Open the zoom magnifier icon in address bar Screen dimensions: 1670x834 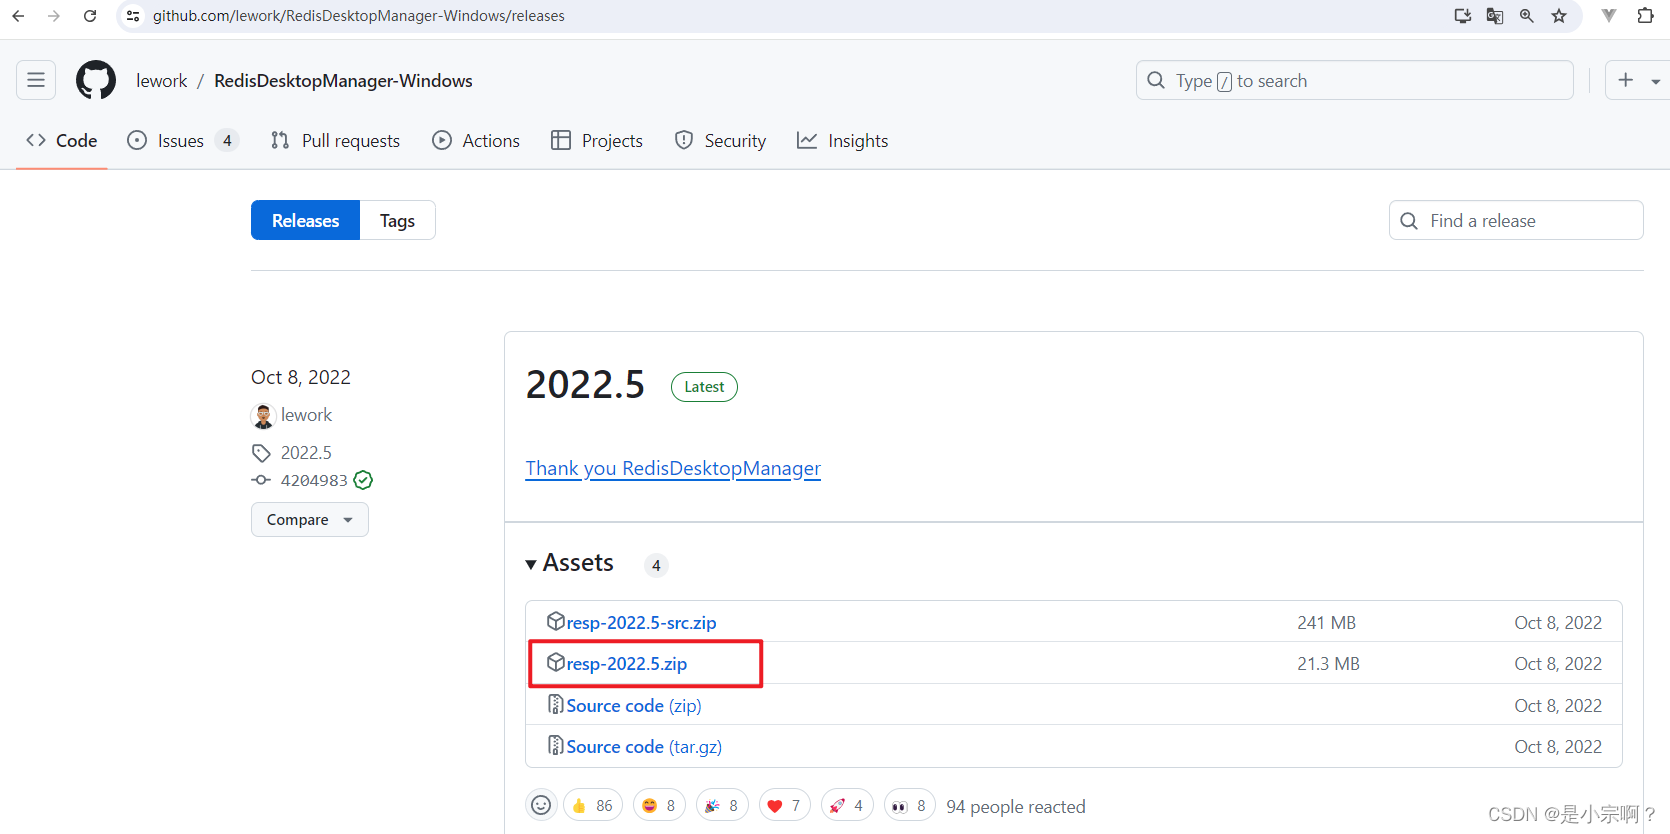(1527, 16)
